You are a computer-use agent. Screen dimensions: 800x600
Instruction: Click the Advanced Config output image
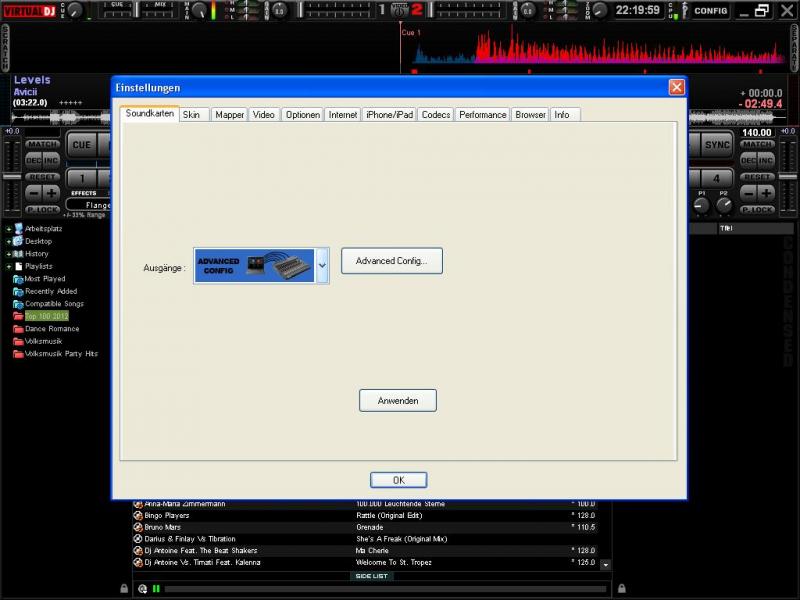[x=254, y=265]
